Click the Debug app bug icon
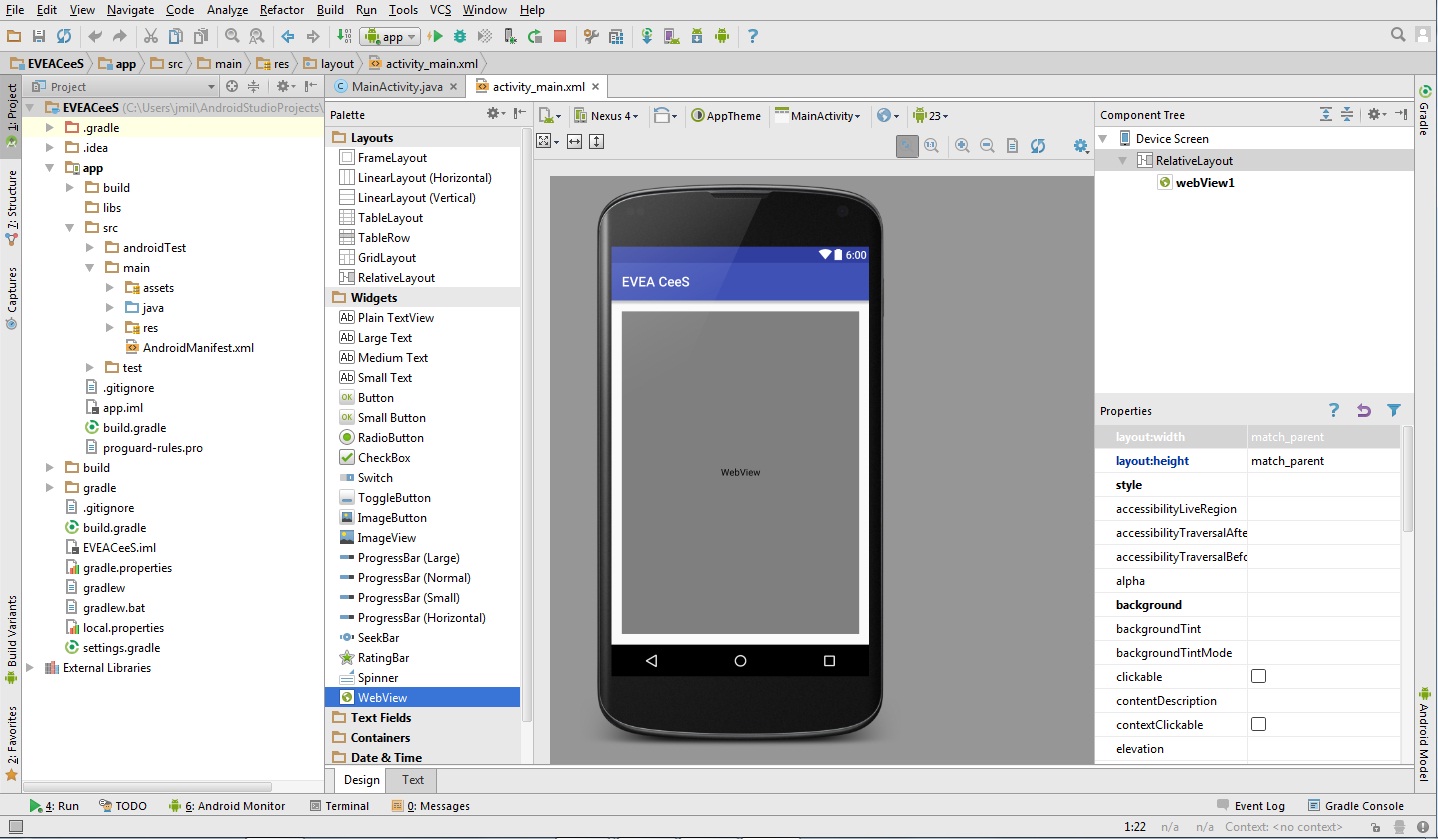Viewport: 1438px width, 839px height. point(460,36)
